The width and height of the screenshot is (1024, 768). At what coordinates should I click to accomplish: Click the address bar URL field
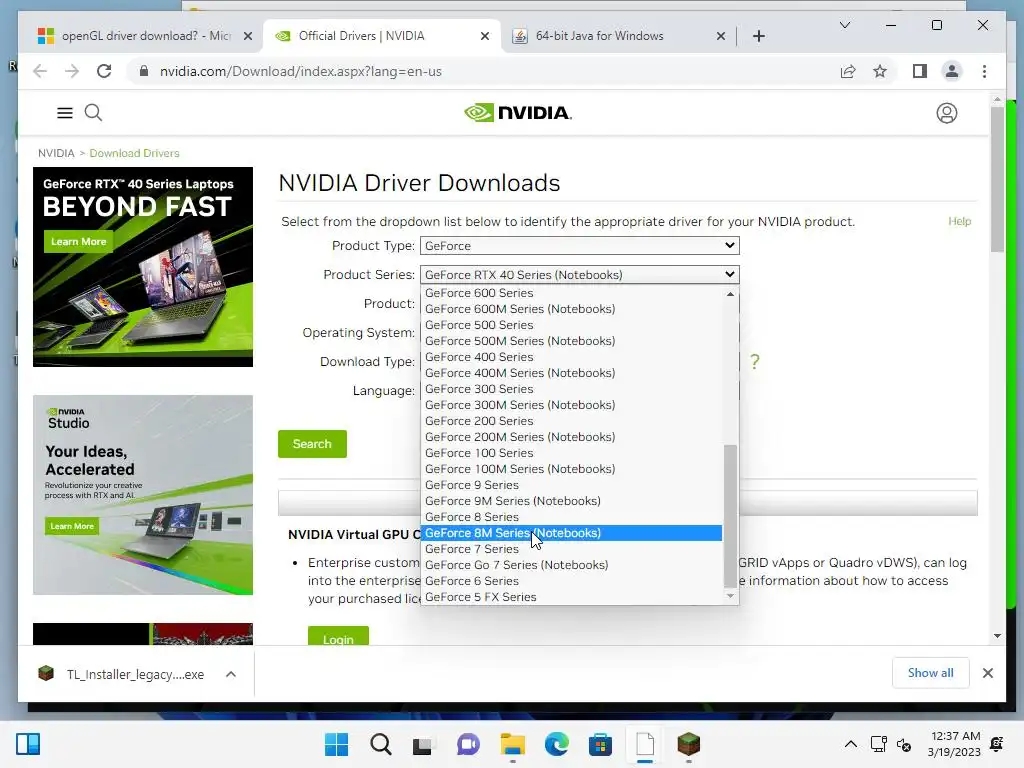483,71
